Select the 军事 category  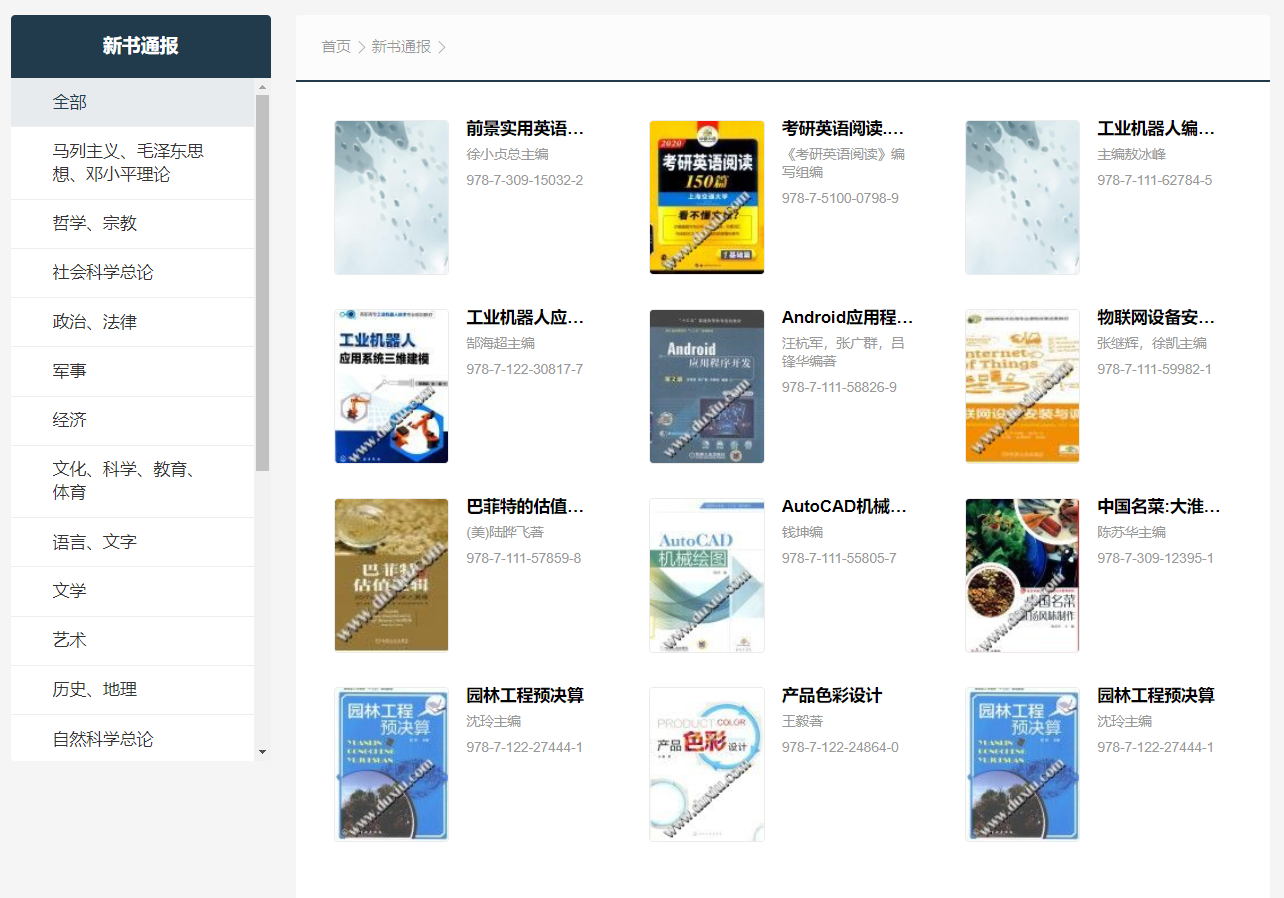click(70, 370)
